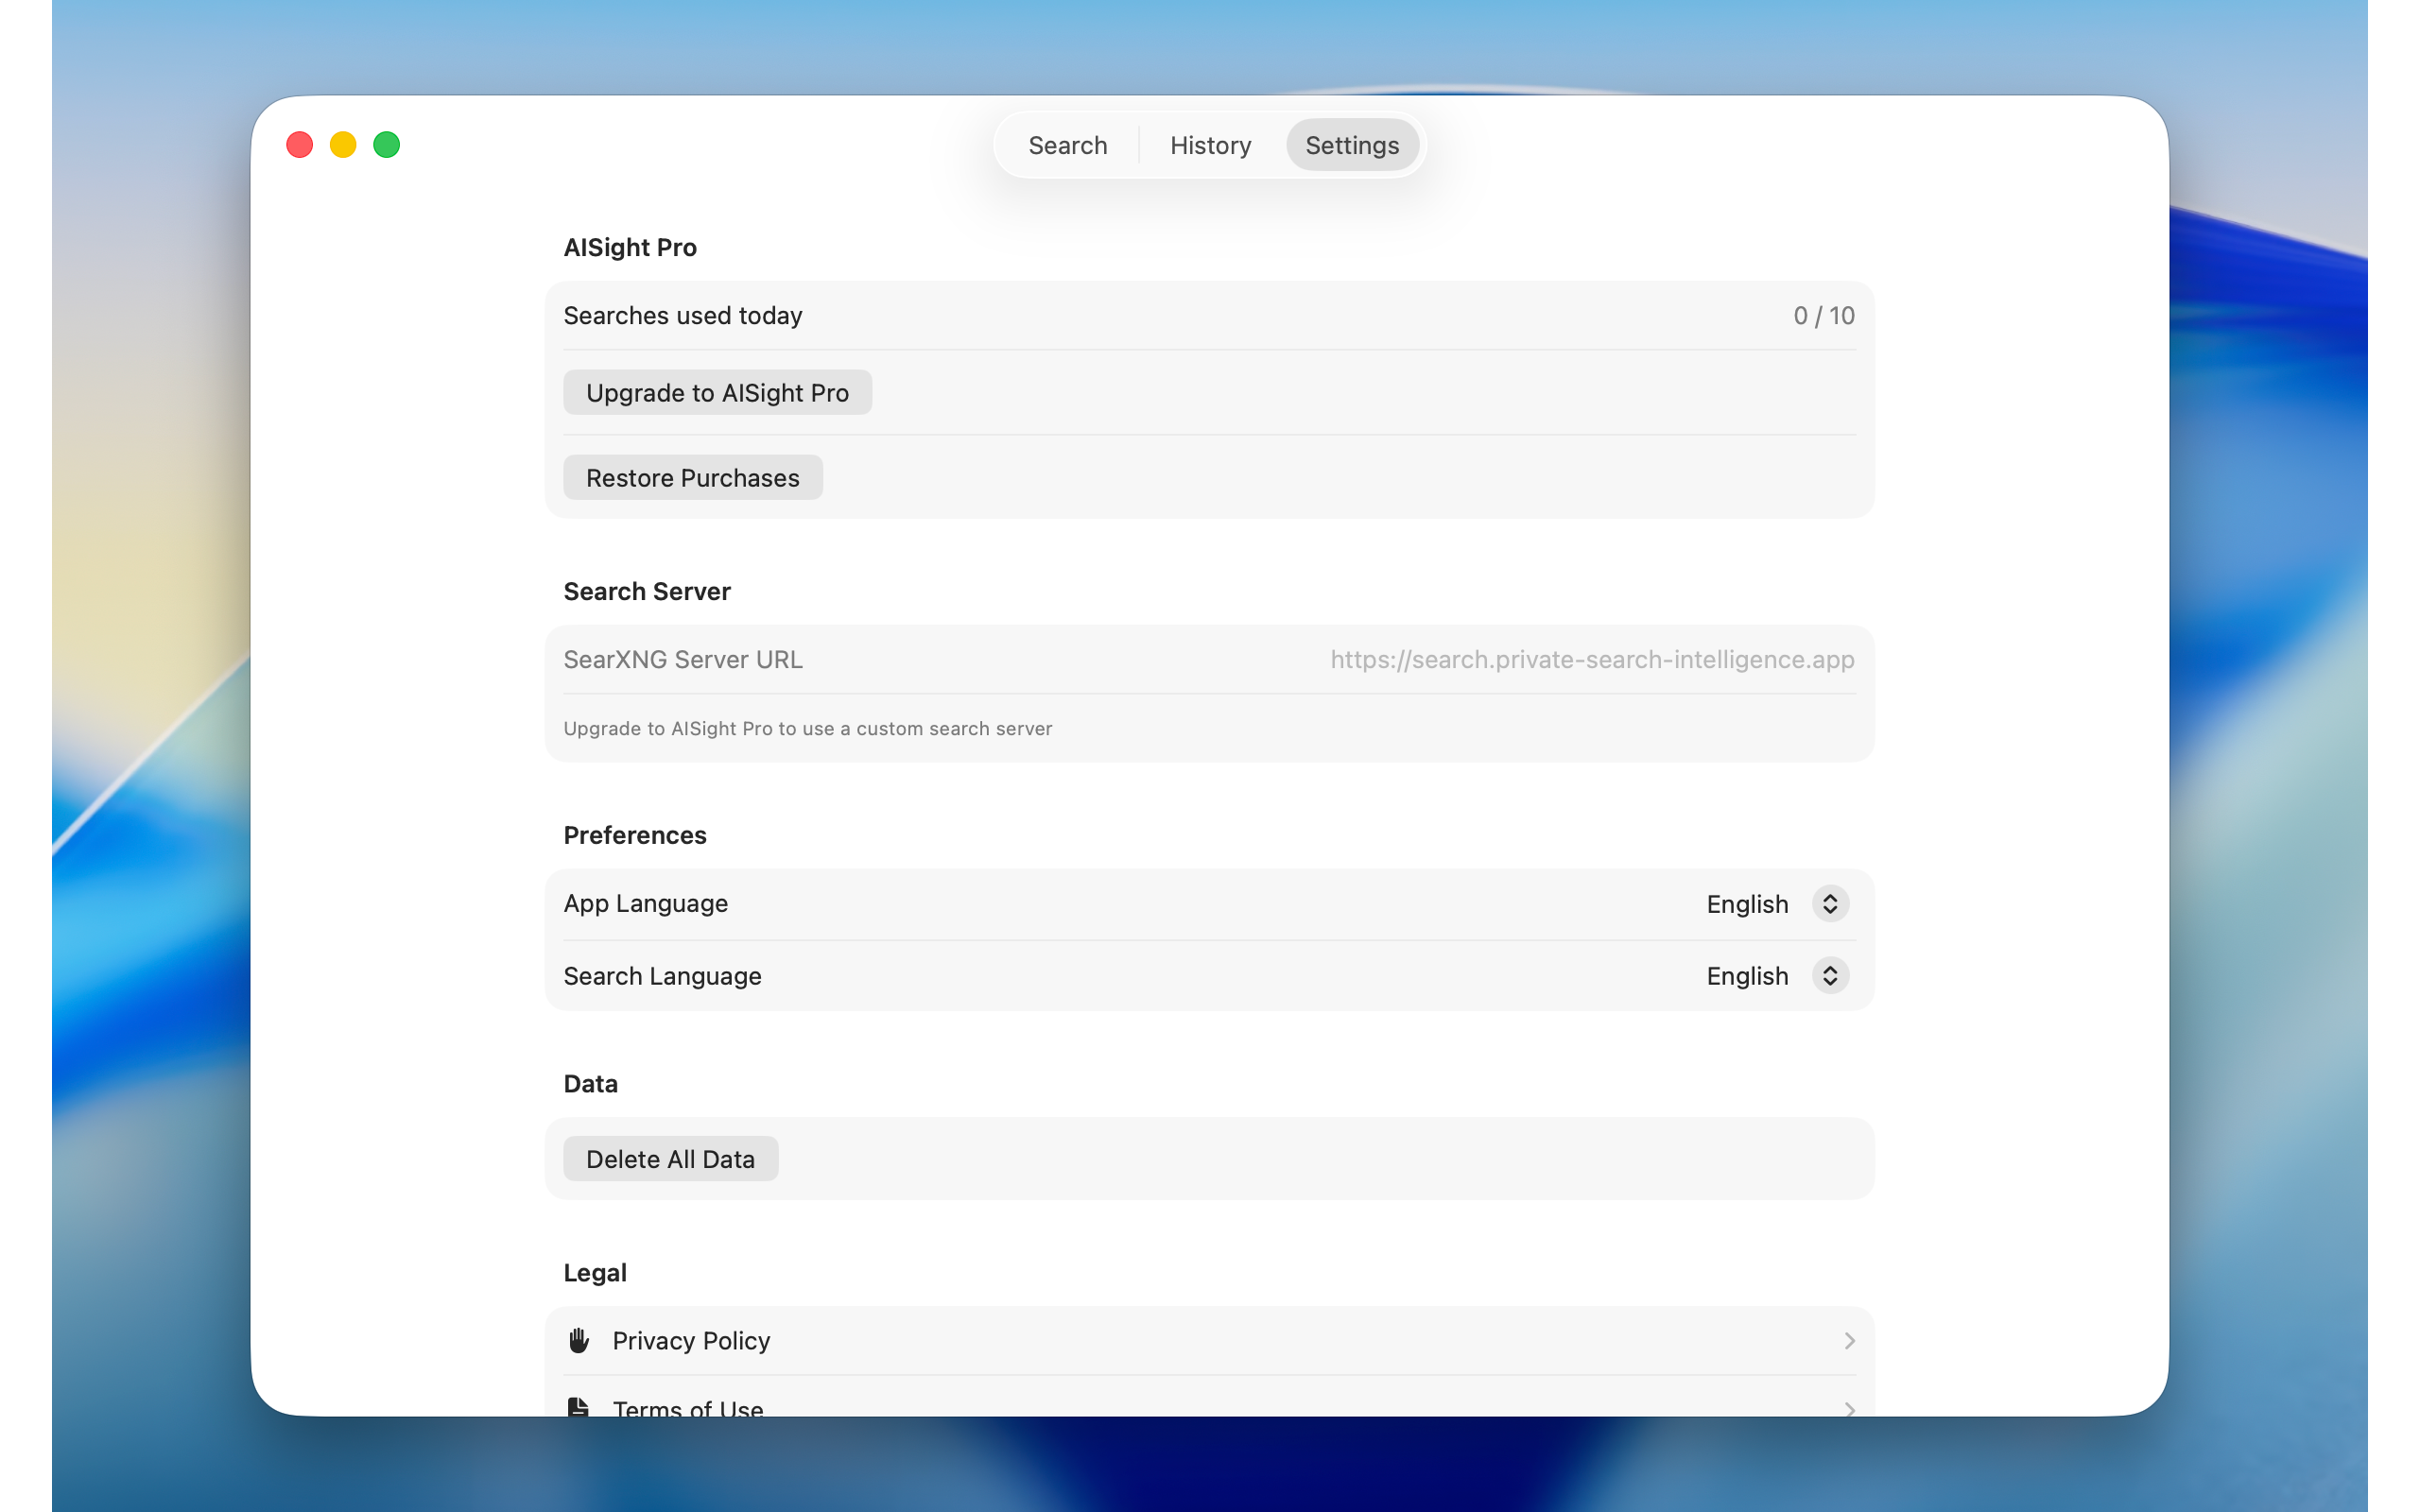Viewport: 2420px width, 1512px height.
Task: Click the AISight Pro section heading
Action: 630,247
